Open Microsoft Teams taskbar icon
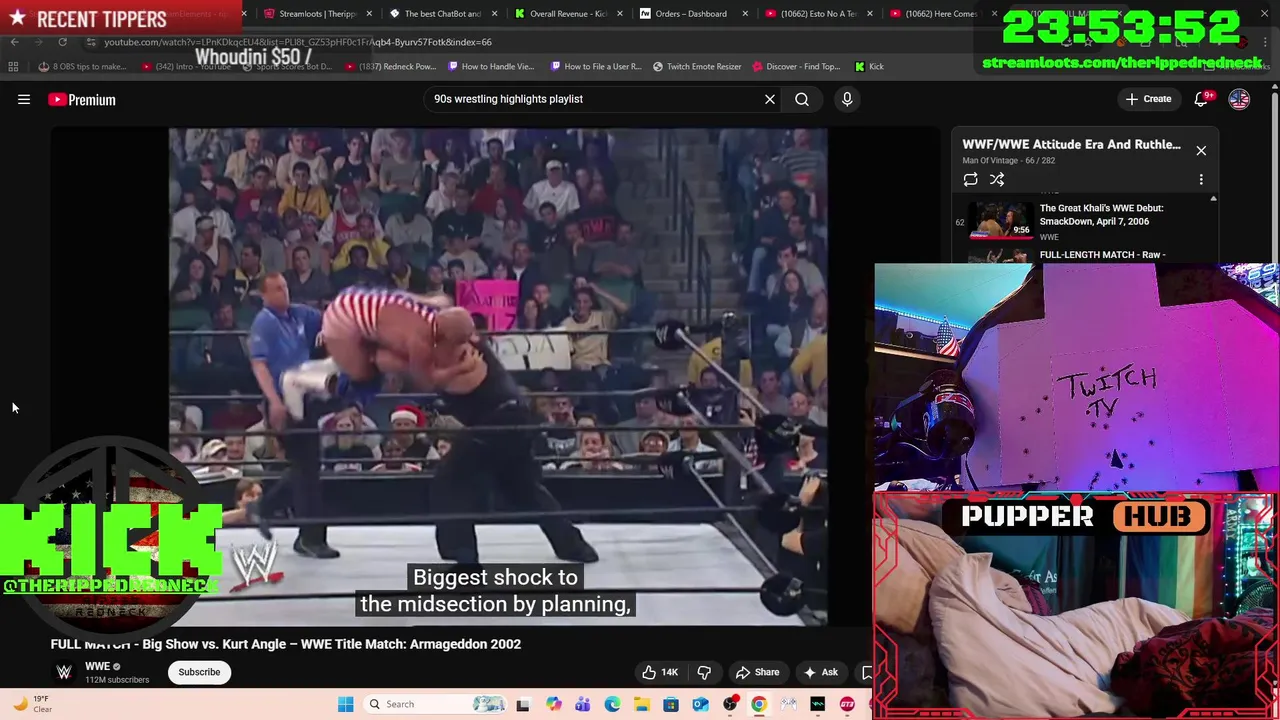 582,704
